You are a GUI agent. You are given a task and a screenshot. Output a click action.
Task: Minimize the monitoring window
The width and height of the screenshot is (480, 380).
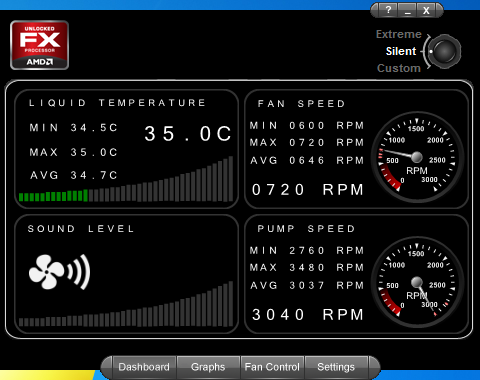tap(407, 10)
